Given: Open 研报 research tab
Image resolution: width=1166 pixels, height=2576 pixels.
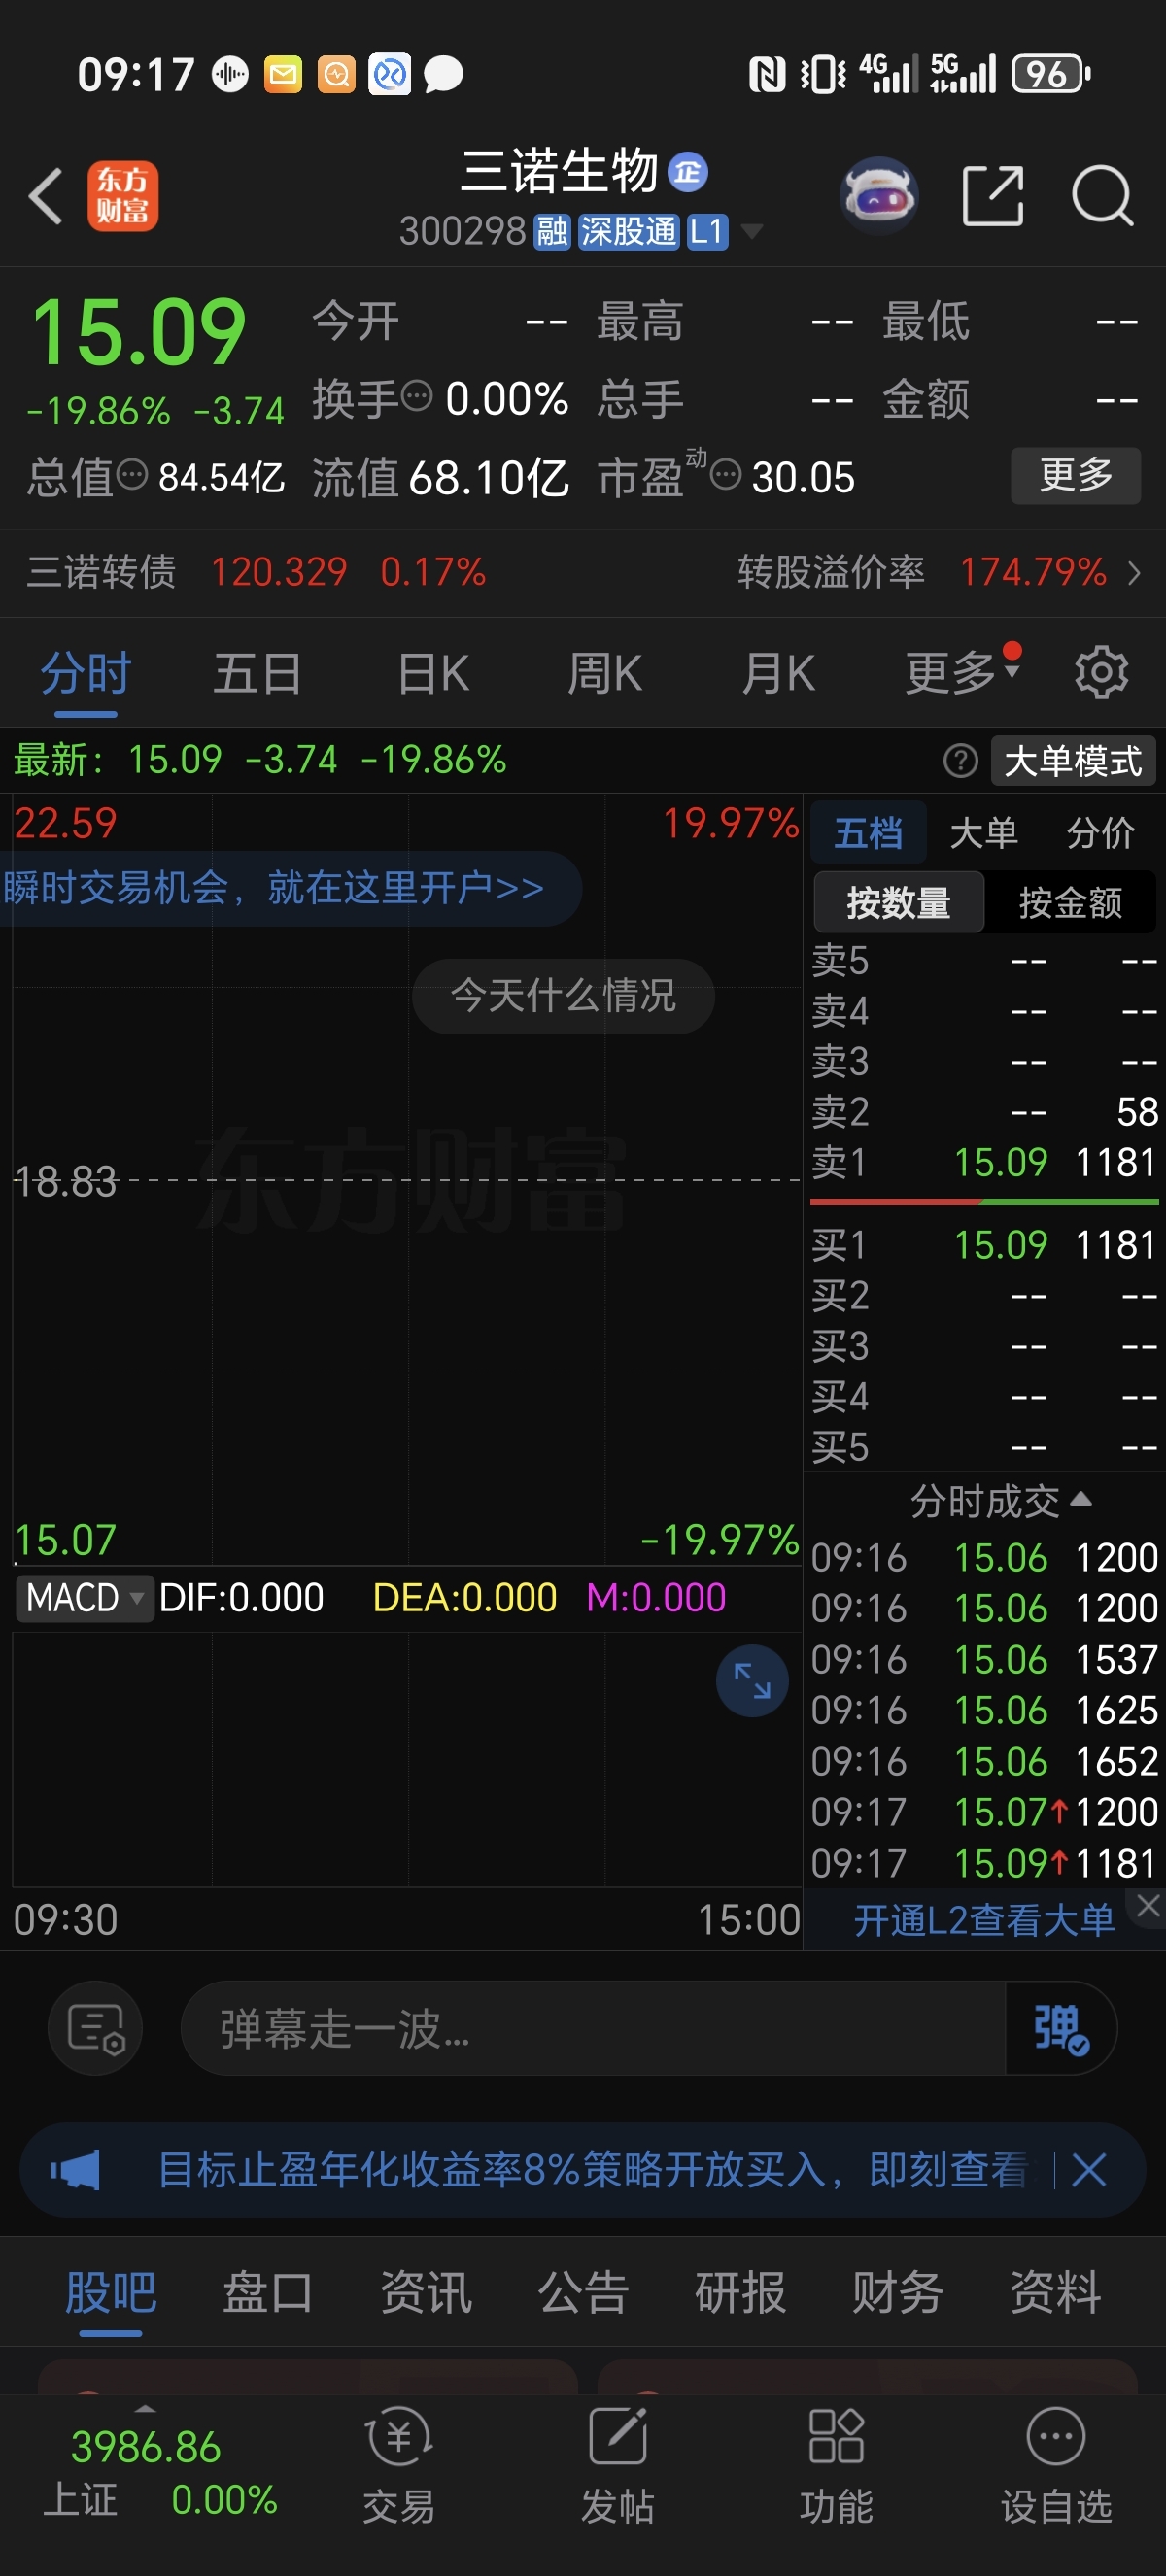Looking at the screenshot, I should [x=740, y=2292].
